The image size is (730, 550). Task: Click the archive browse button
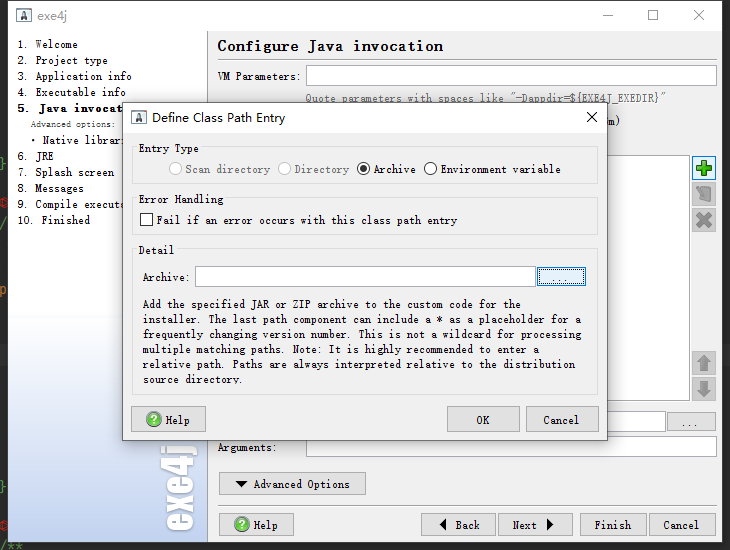(561, 277)
